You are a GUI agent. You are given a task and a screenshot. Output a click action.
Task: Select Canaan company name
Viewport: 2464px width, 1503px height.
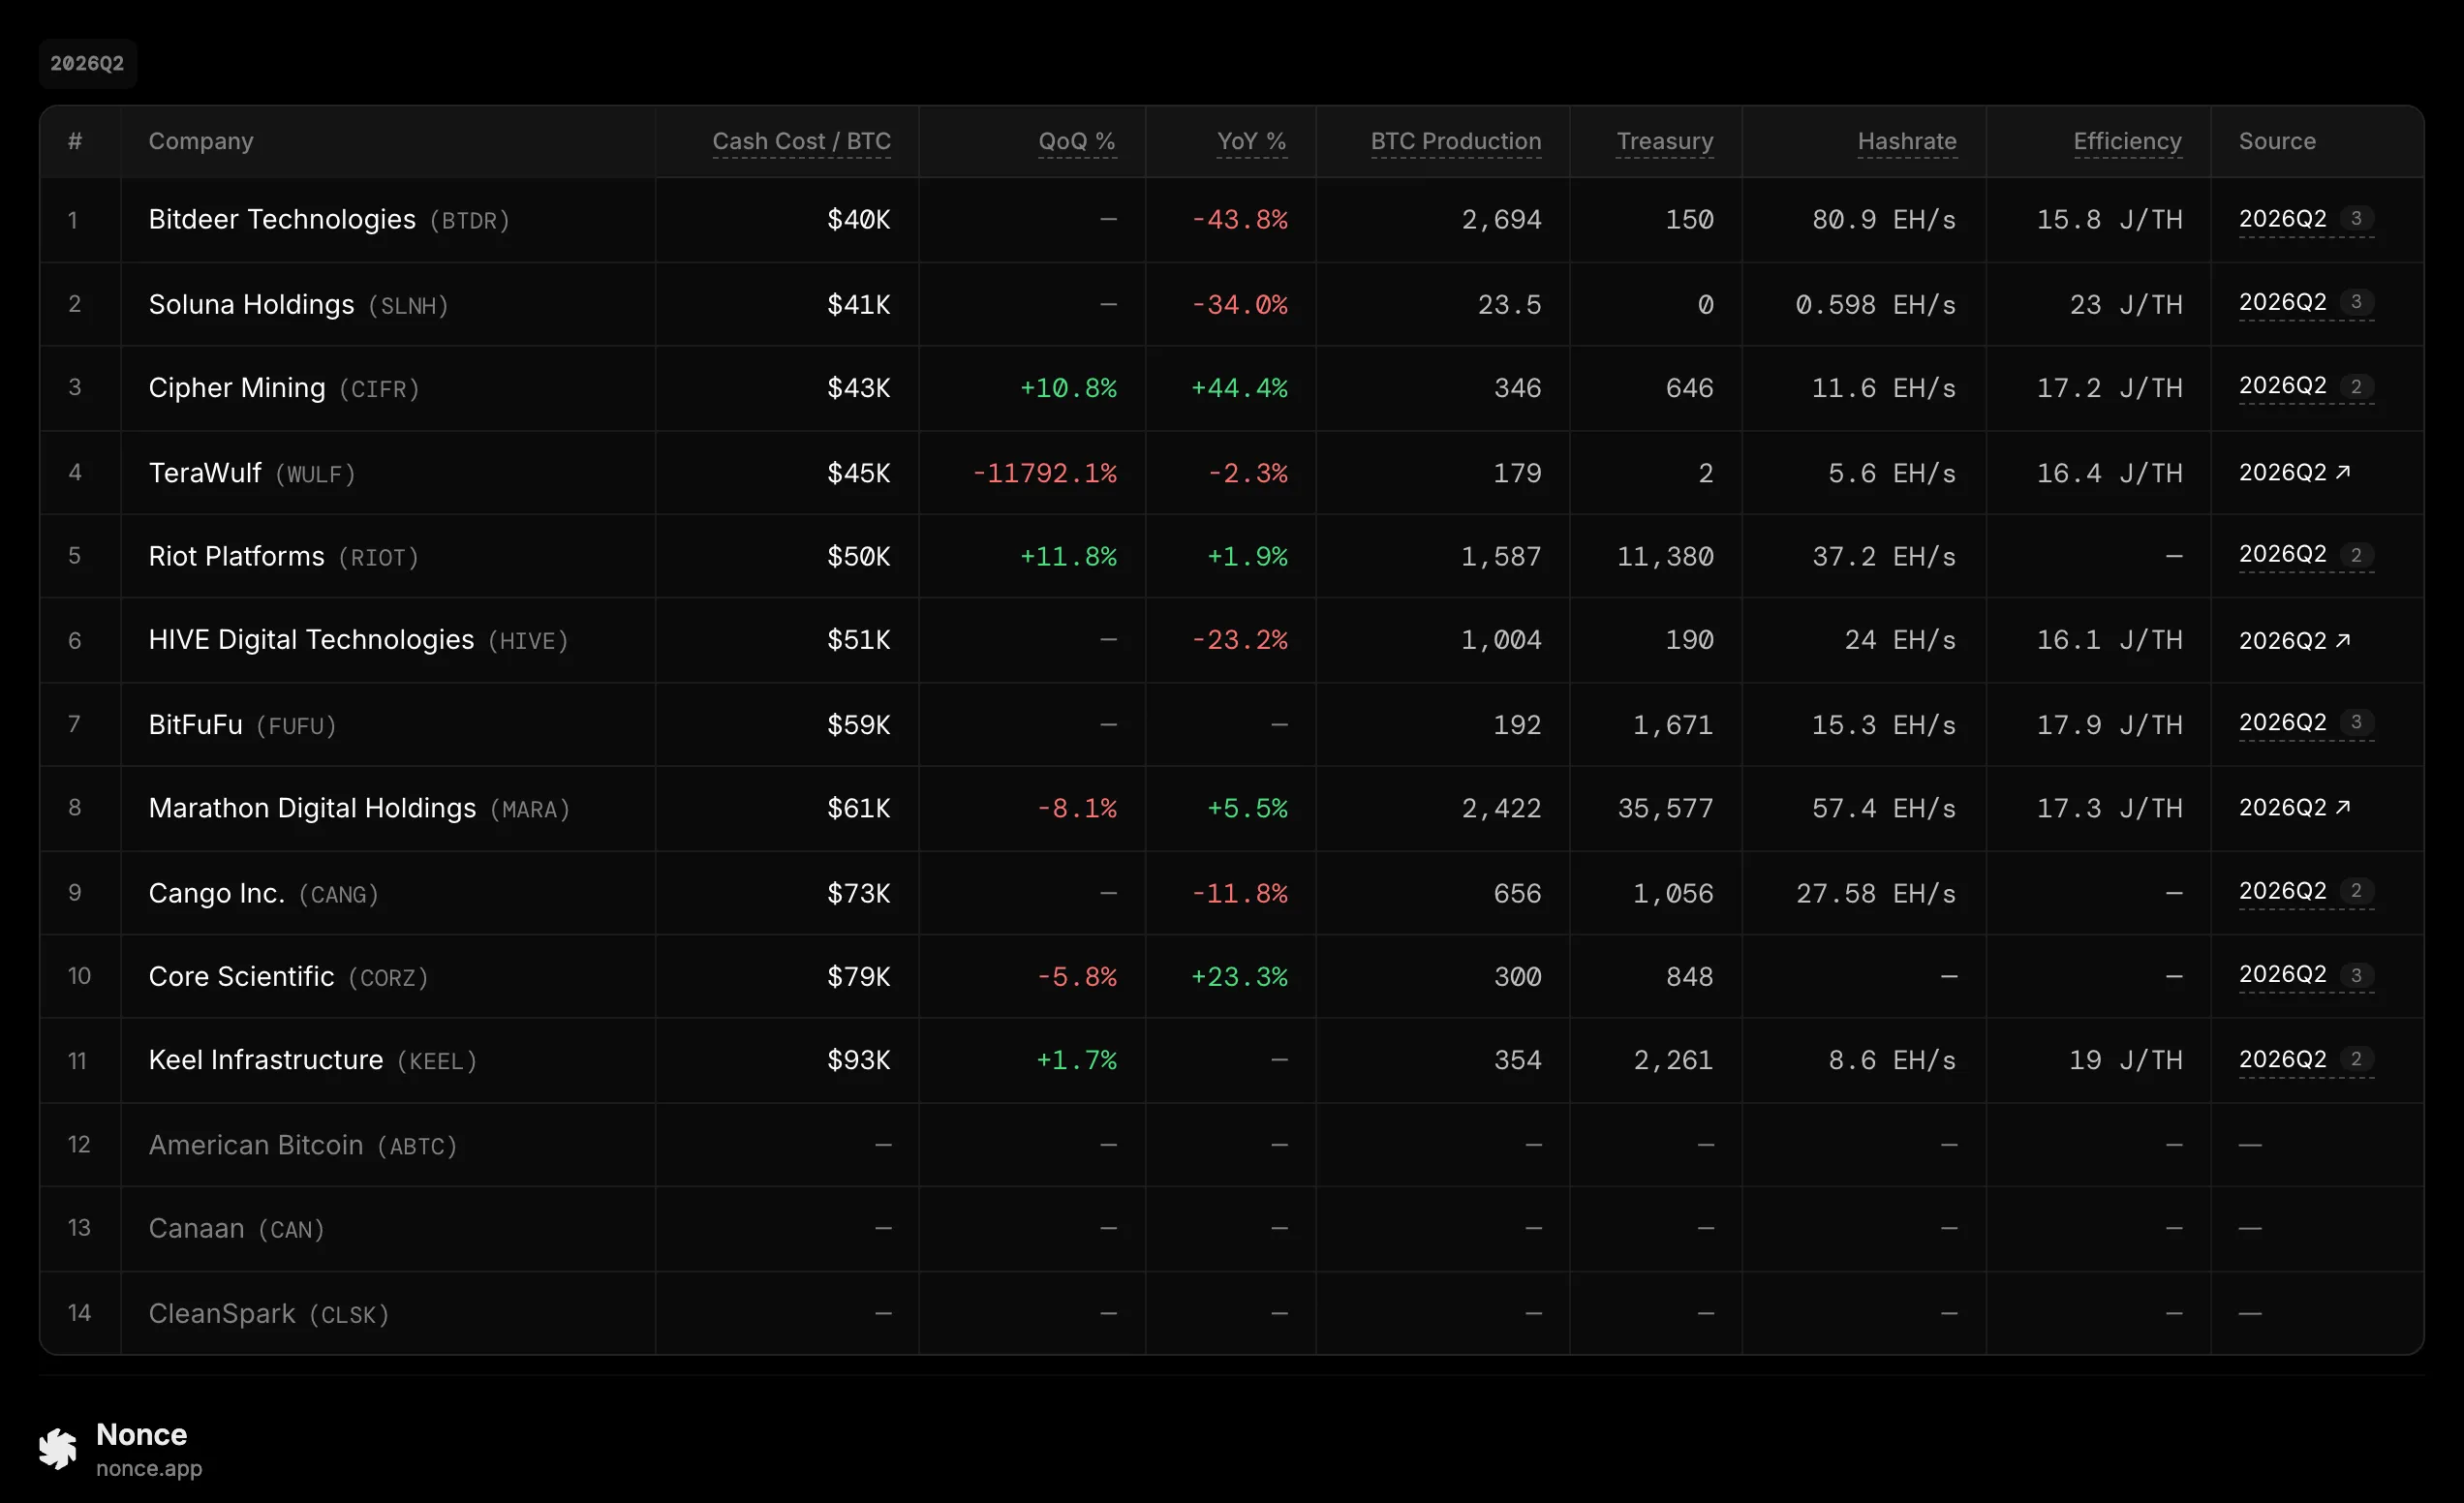pyautogui.click(x=196, y=1228)
